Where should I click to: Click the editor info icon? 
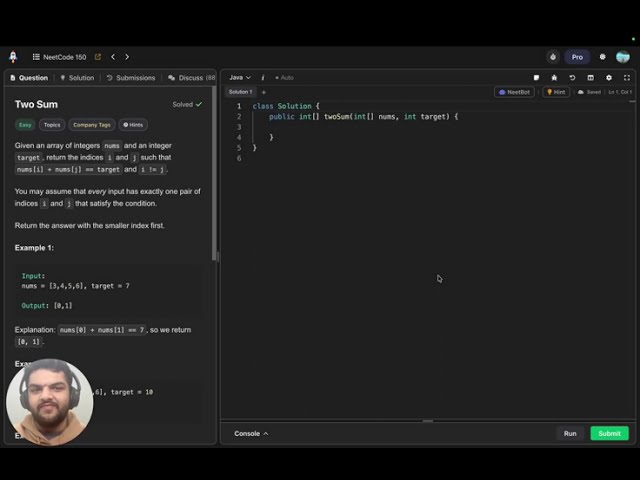pyautogui.click(x=263, y=77)
